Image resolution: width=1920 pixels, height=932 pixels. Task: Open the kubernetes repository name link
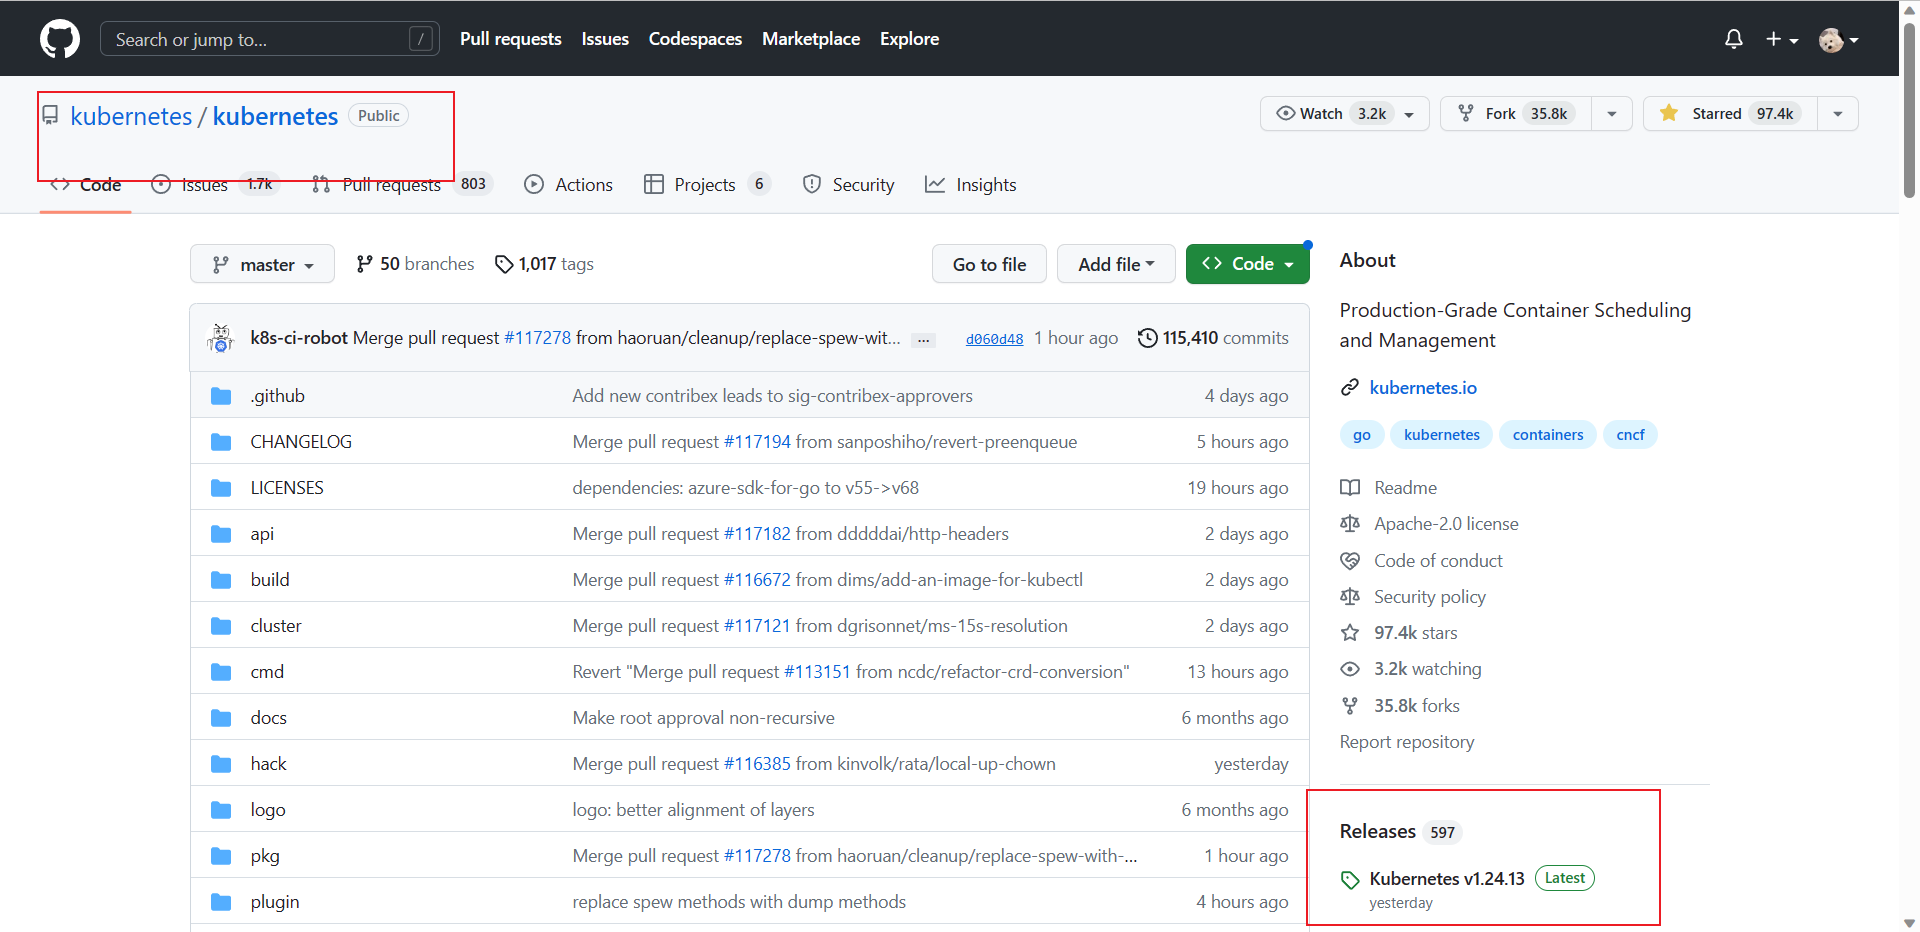coord(275,116)
